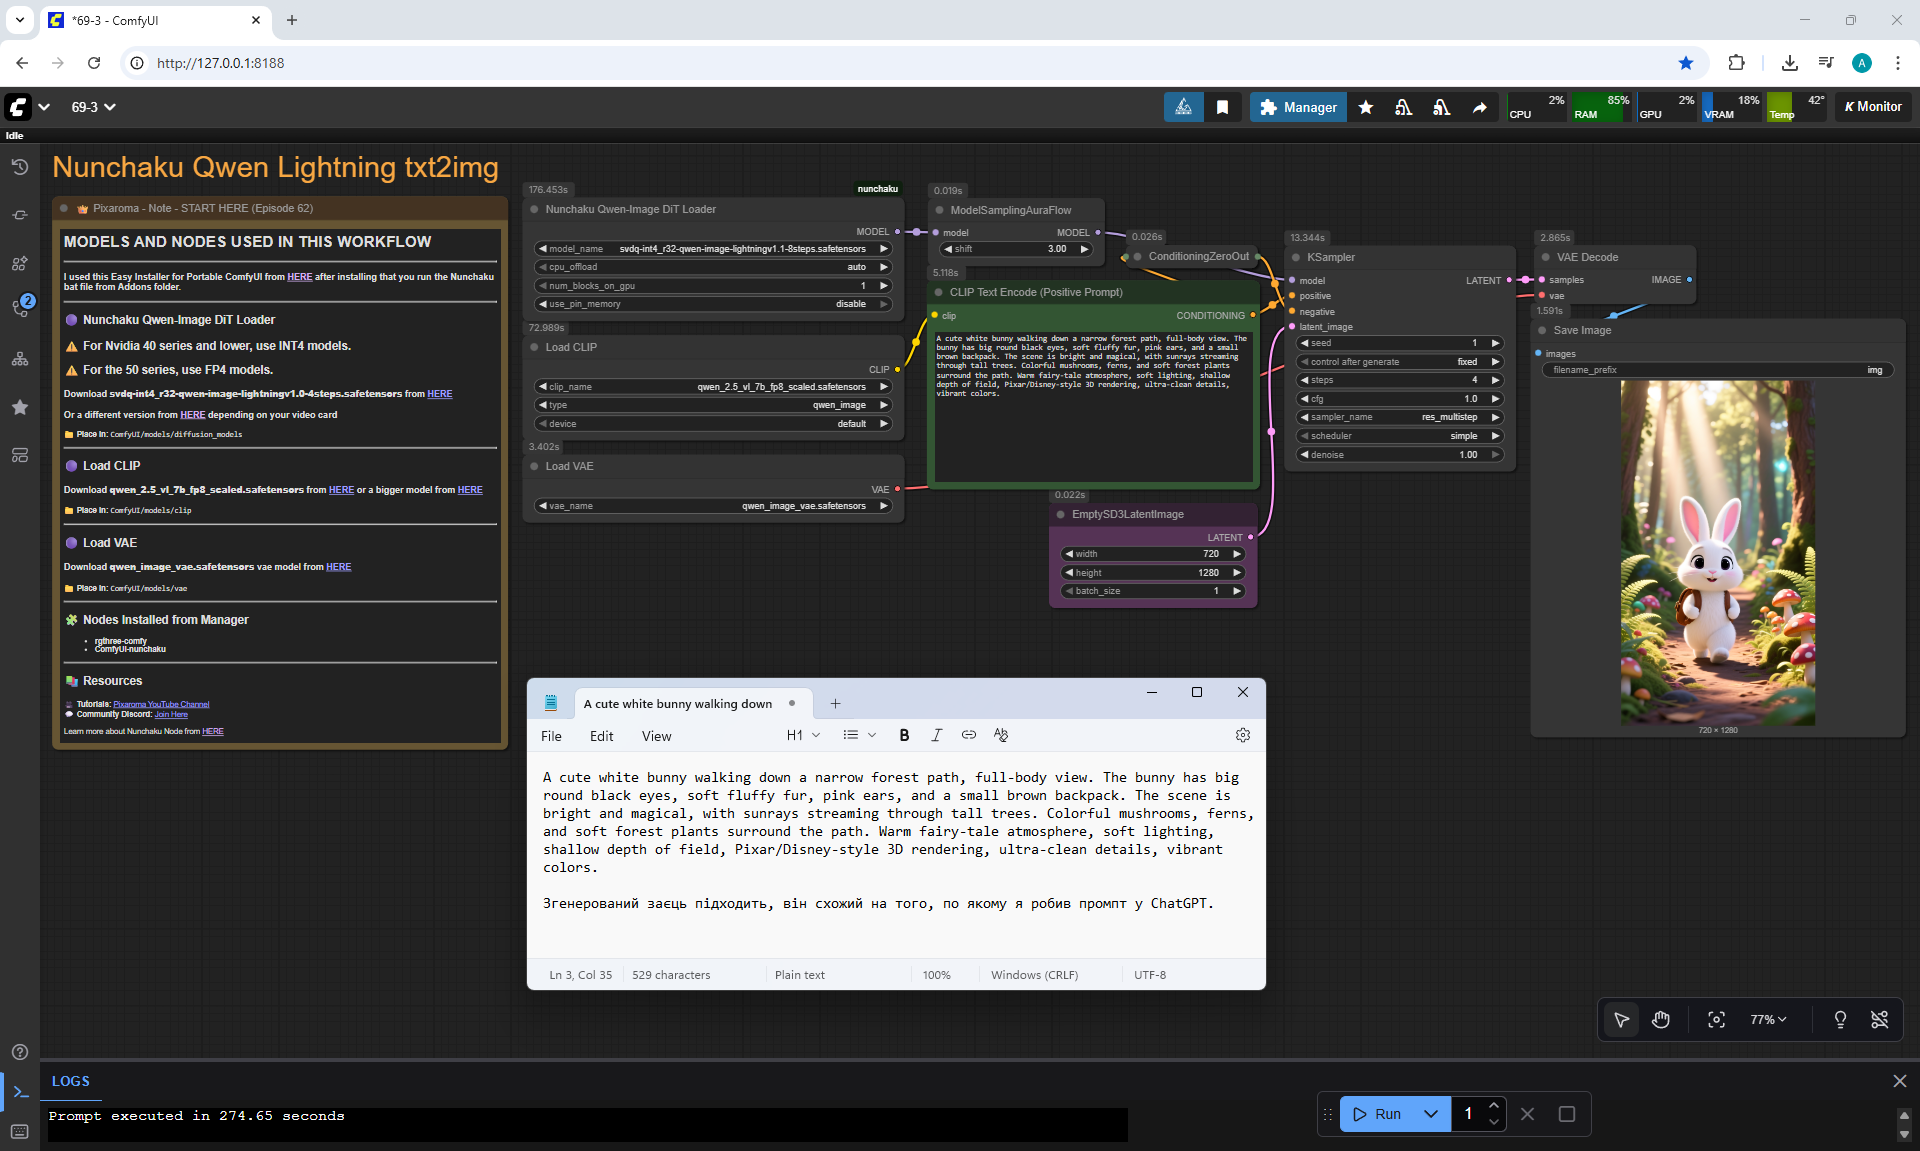This screenshot has width=1920, height=1151.
Task: Open the Manager extension button
Action: pos(1298,107)
